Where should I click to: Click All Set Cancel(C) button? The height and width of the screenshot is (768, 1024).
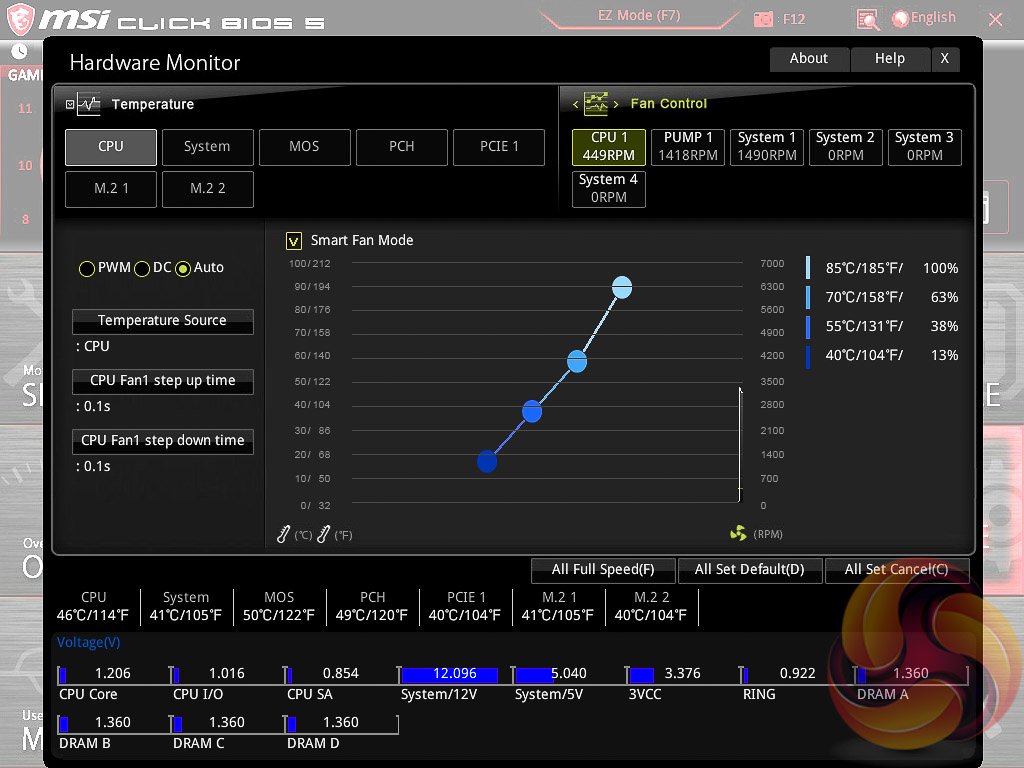click(x=897, y=570)
